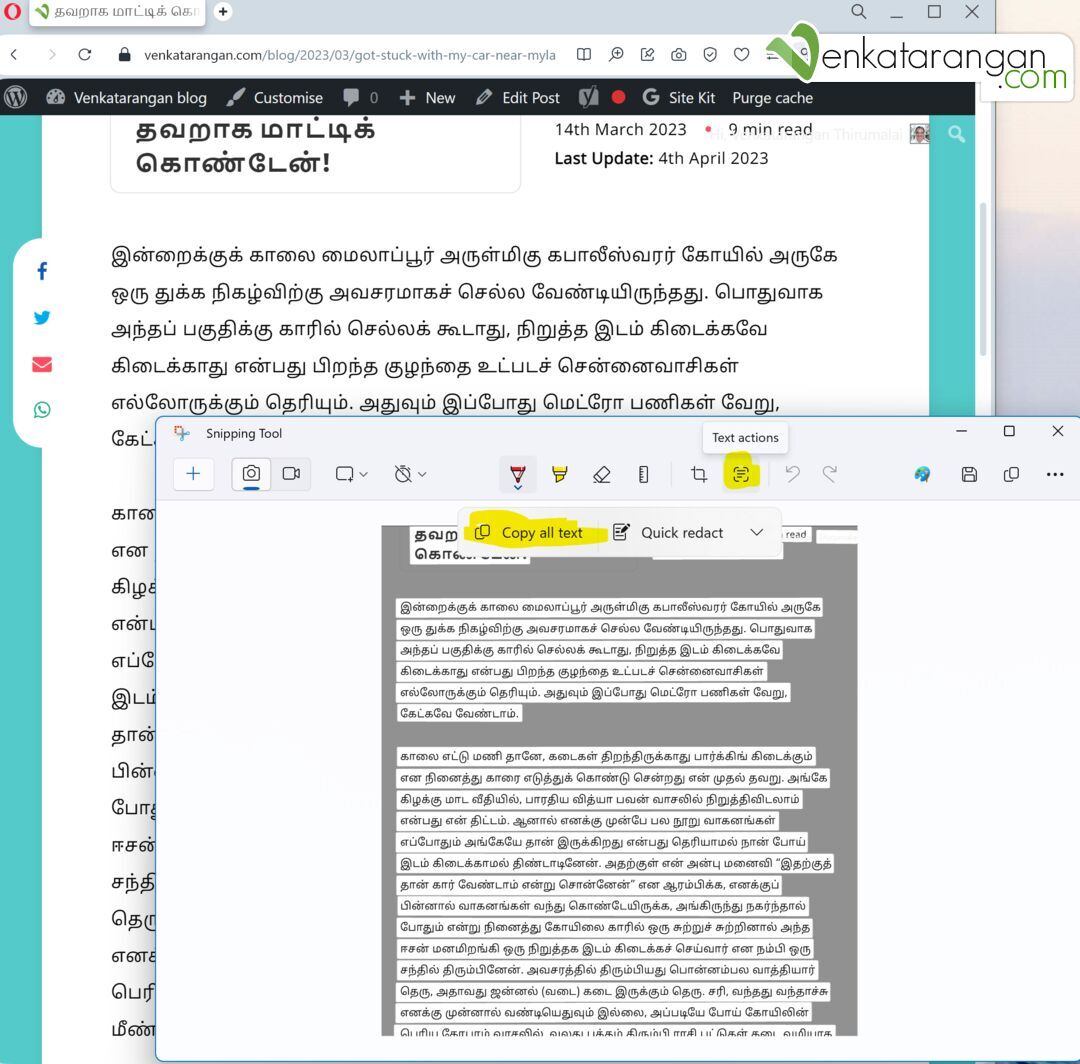Open the snip delay timer dropdown
This screenshot has width=1080, height=1064.
[408, 474]
